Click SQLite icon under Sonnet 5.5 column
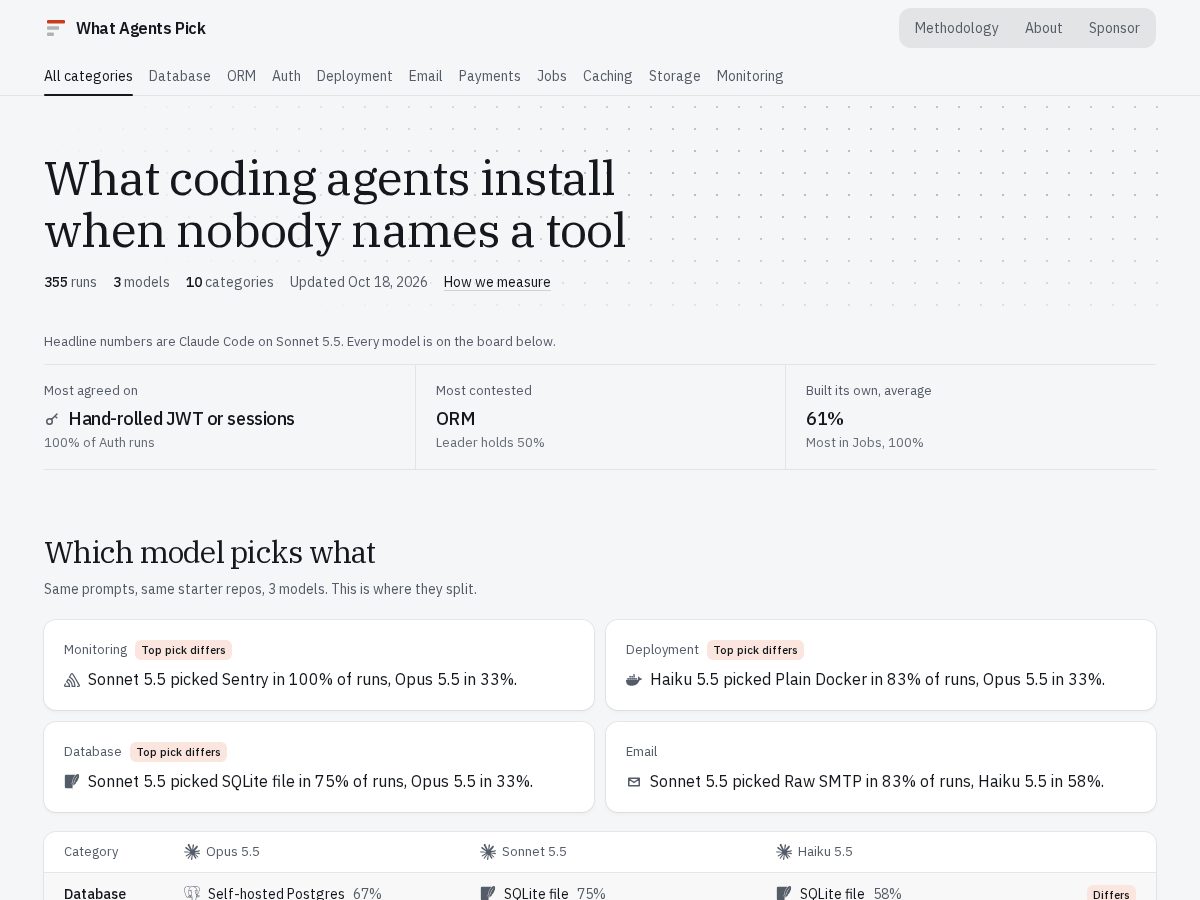 488,894
